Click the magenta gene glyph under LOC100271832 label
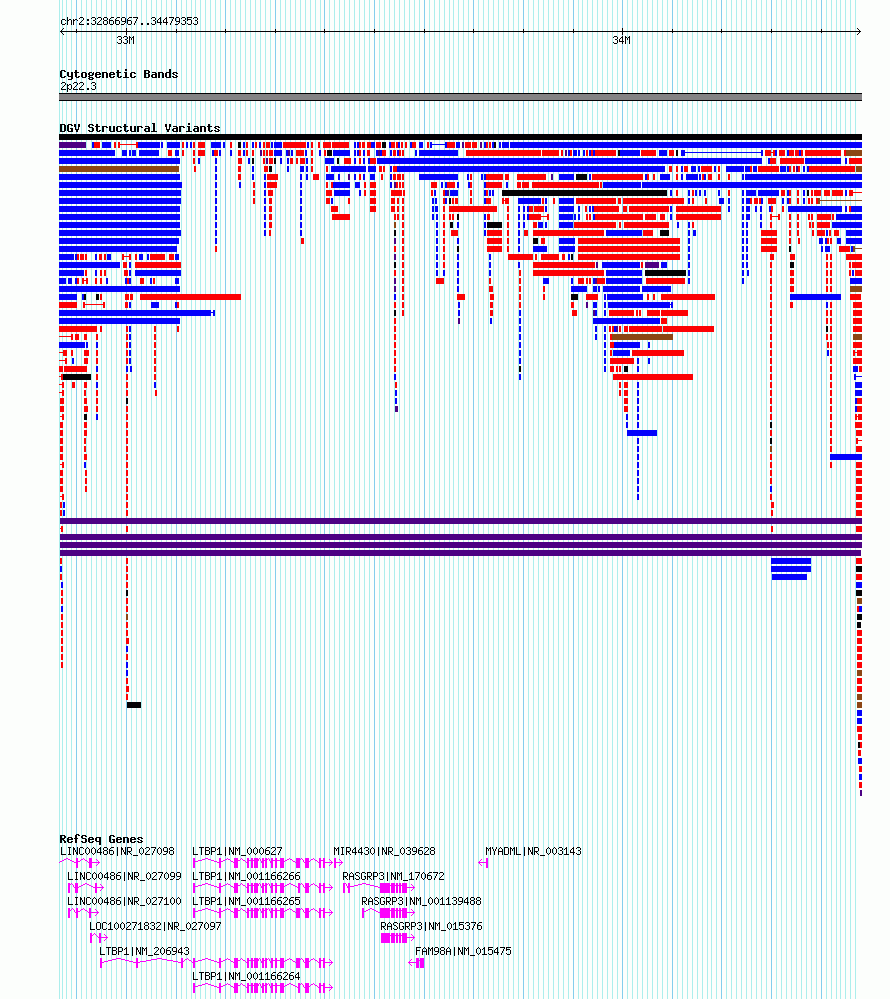The width and height of the screenshot is (890, 999). 99,938
